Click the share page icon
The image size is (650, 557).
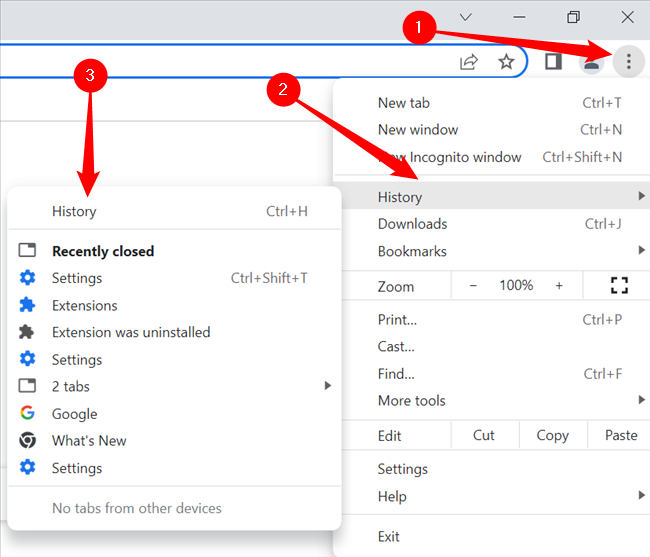pyautogui.click(x=469, y=62)
